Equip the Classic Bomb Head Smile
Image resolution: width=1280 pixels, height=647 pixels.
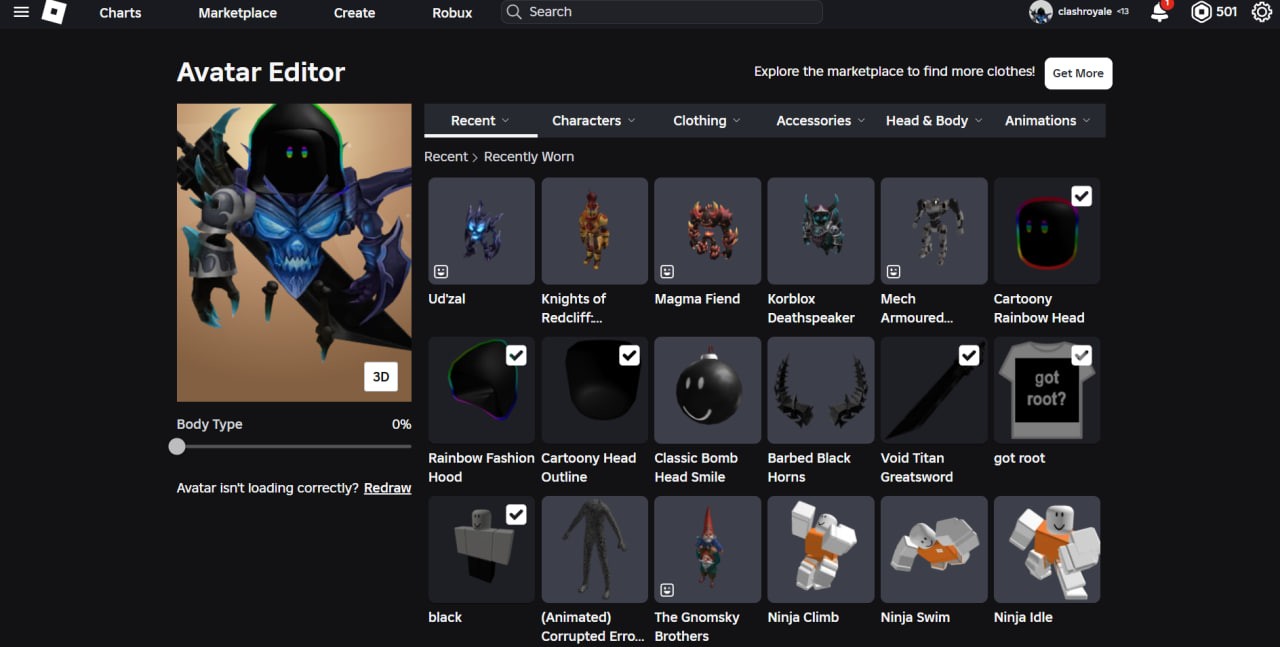click(707, 390)
